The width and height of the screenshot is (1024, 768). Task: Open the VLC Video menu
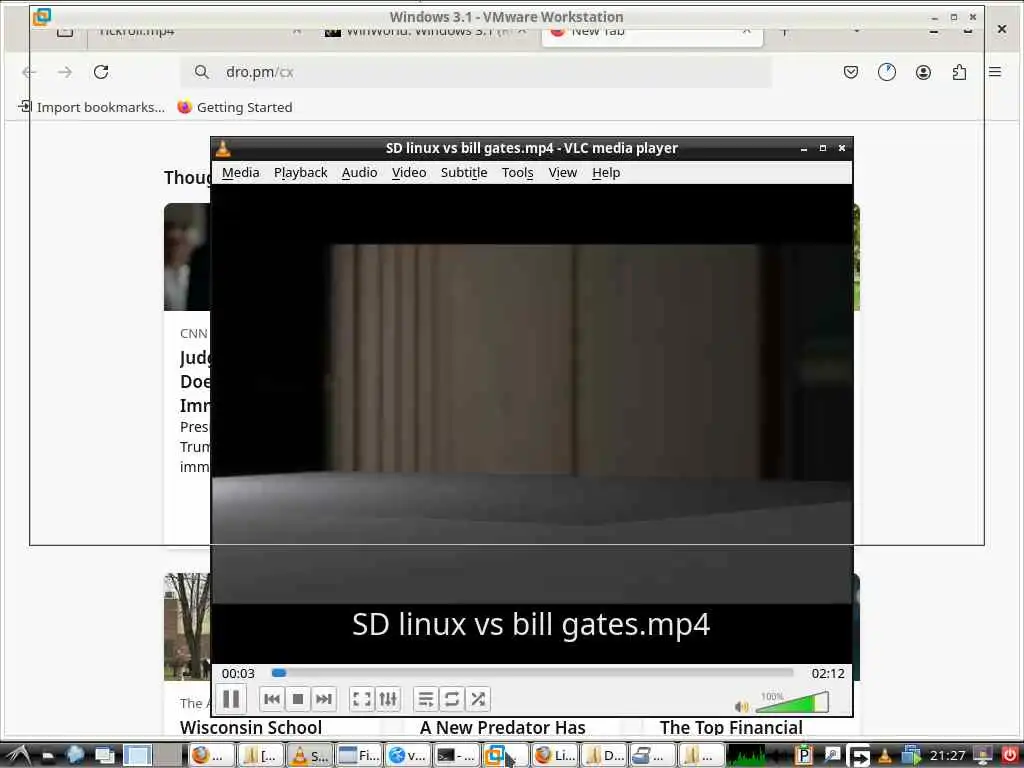tap(409, 172)
